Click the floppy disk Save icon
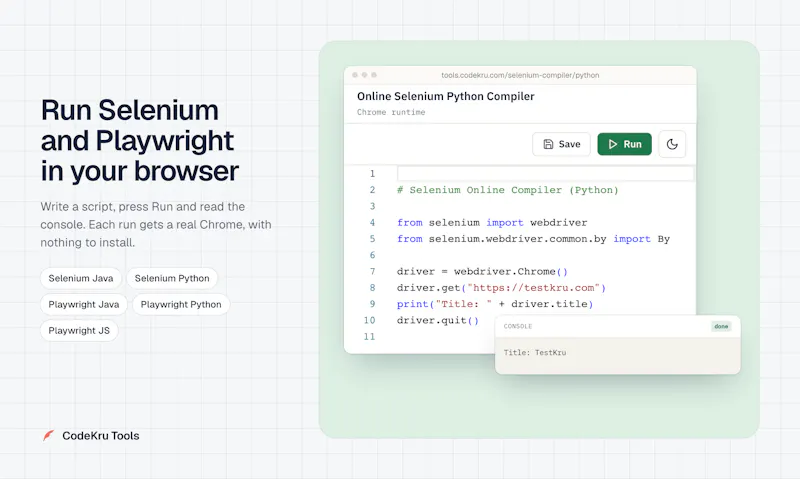Image resolution: width=800 pixels, height=479 pixels. (x=548, y=144)
